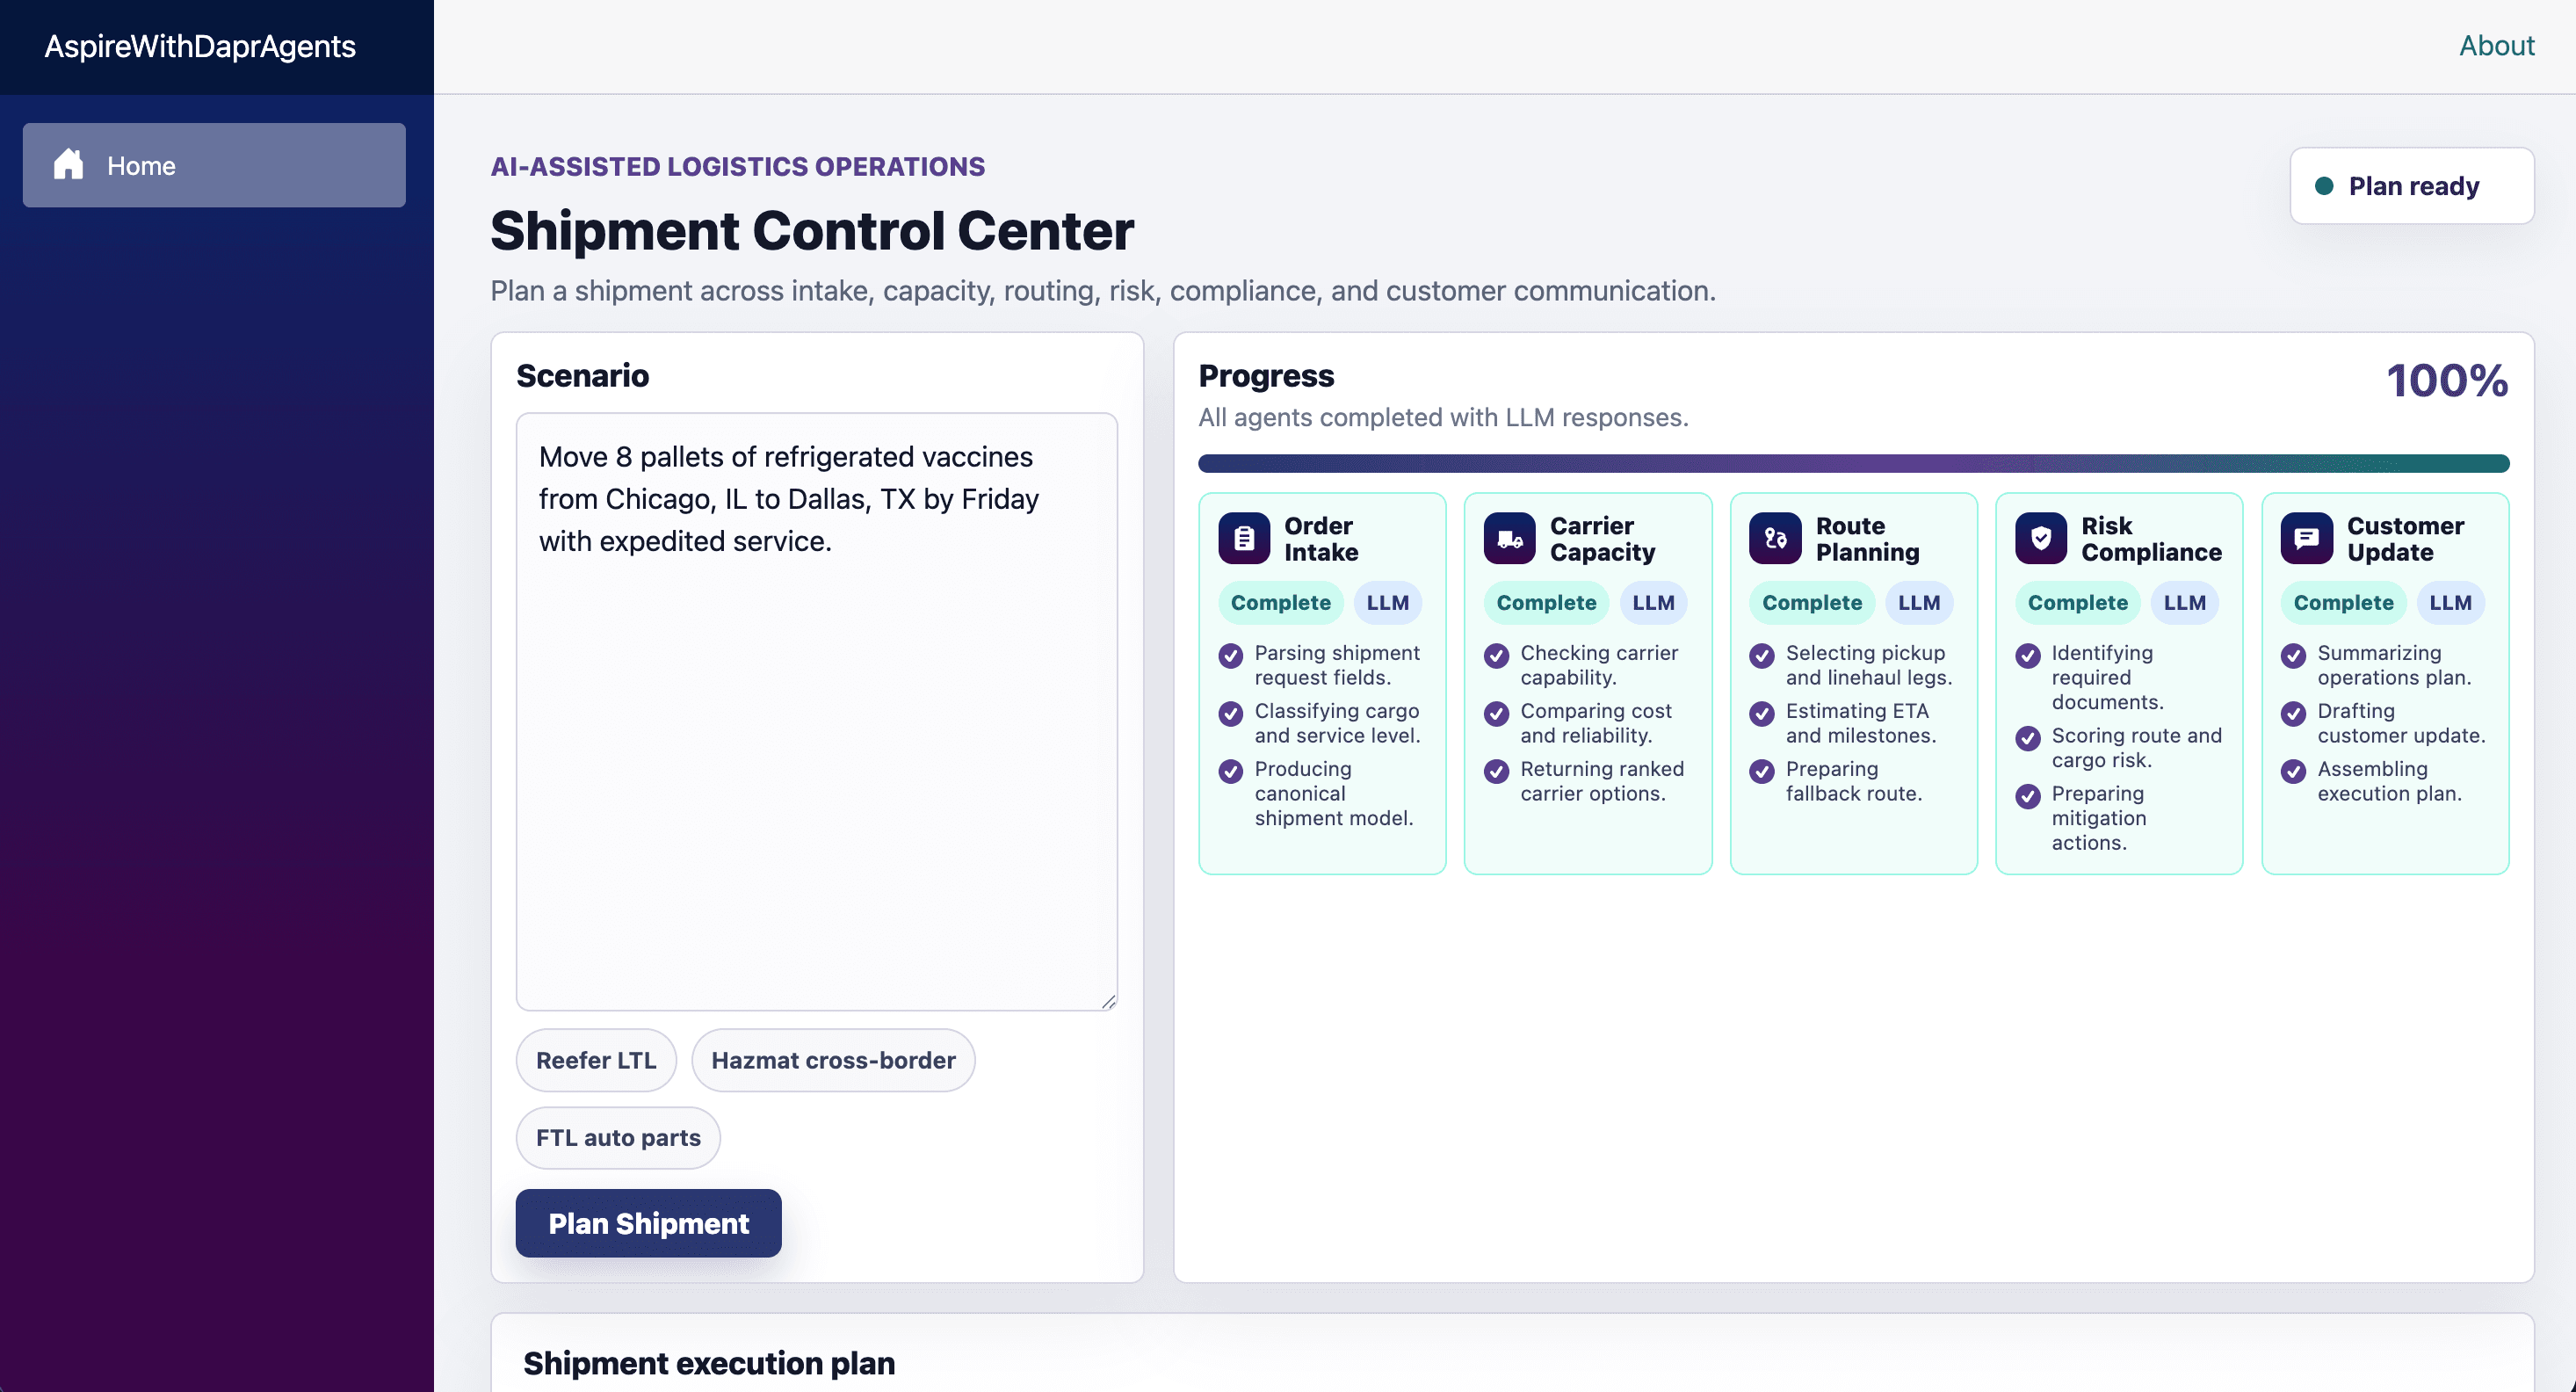This screenshot has height=1392, width=2576.
Task: Click checkmark beside Assembling execution plan
Action: pyautogui.click(x=2293, y=772)
